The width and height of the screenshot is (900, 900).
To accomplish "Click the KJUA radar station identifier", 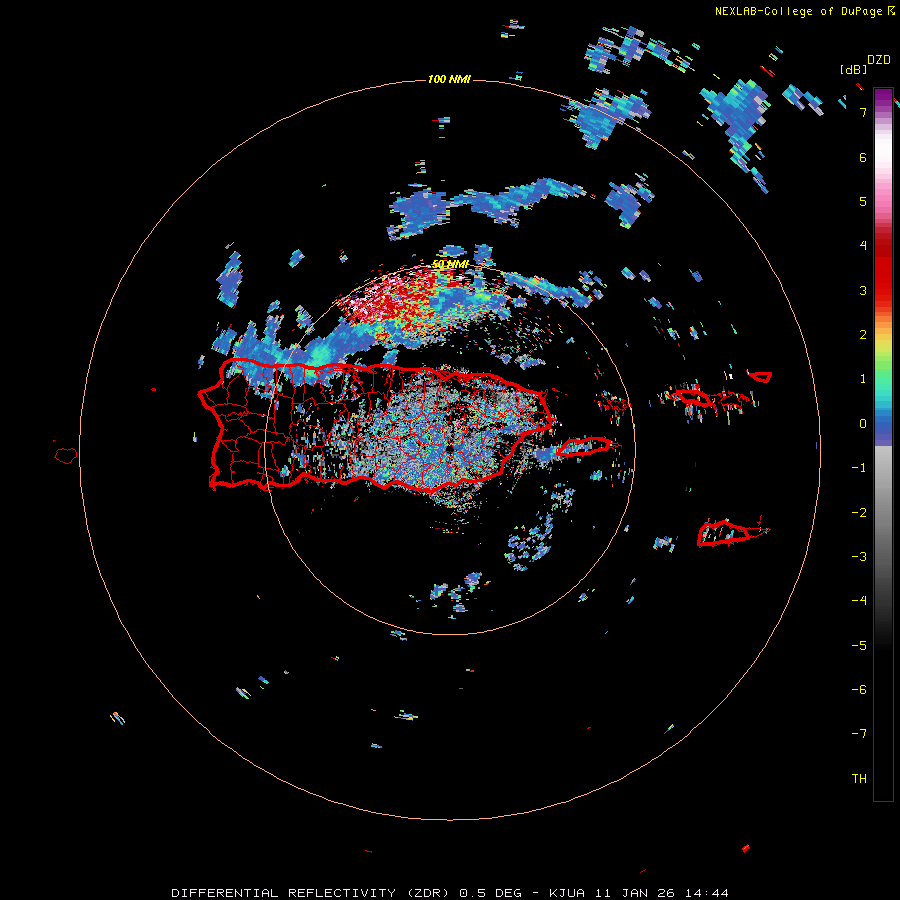I will point(565,893).
